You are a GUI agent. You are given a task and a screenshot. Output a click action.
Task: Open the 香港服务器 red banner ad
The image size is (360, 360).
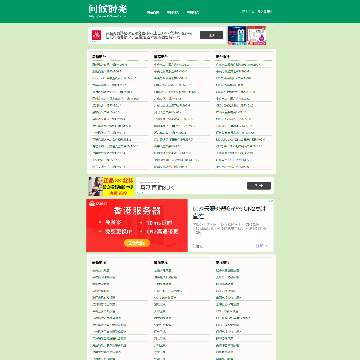point(137,225)
